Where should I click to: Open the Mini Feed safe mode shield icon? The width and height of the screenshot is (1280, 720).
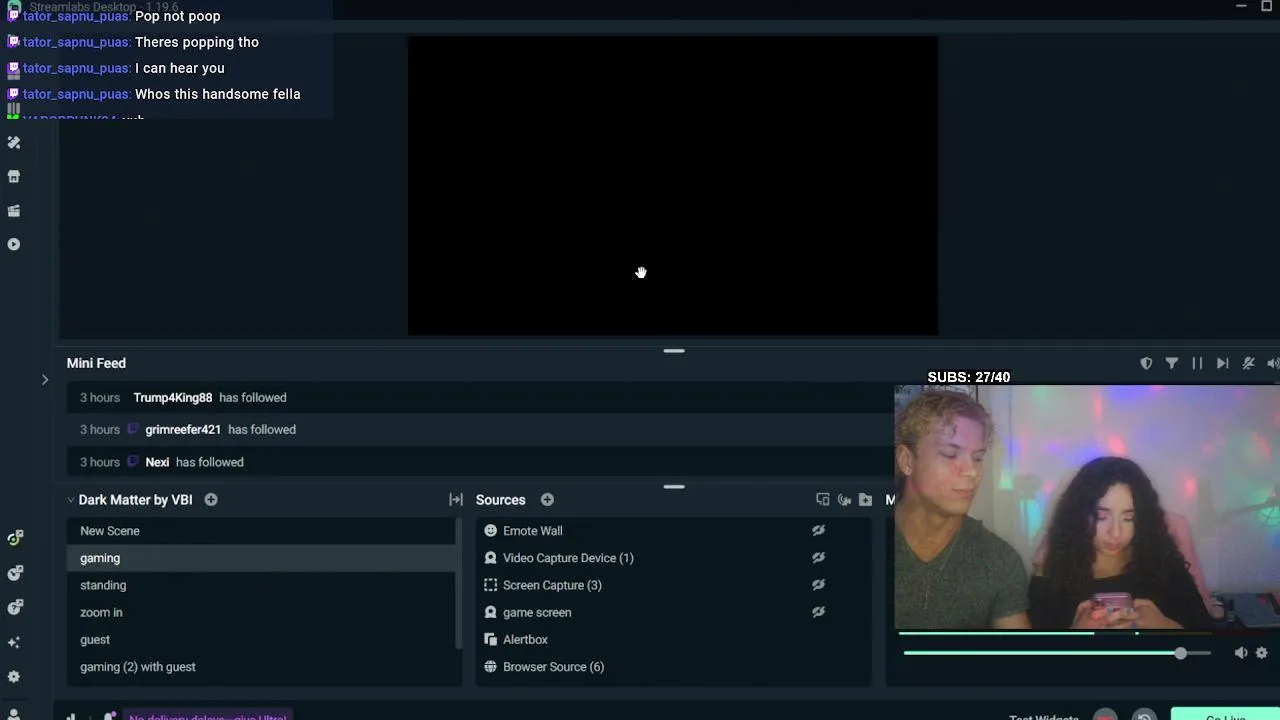[x=1146, y=363]
